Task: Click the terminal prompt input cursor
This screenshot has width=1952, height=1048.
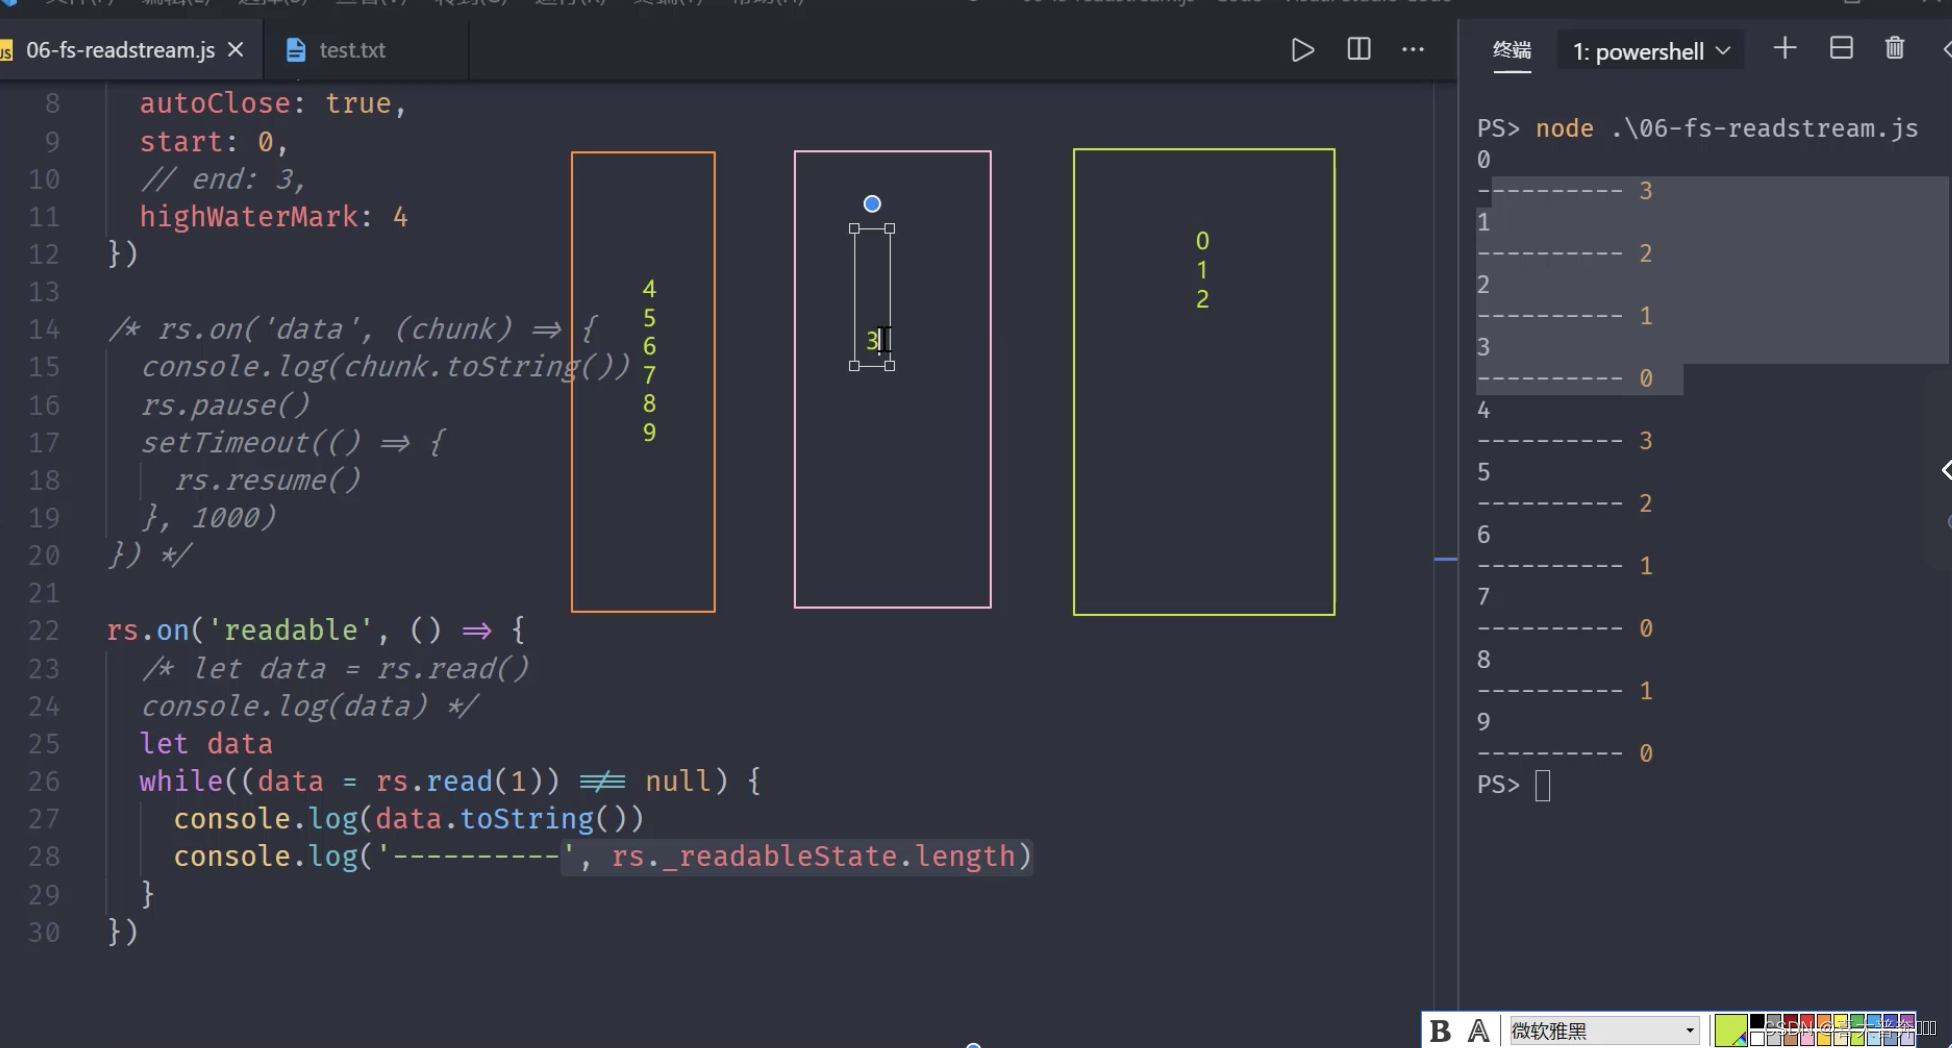Action: [x=1542, y=786]
